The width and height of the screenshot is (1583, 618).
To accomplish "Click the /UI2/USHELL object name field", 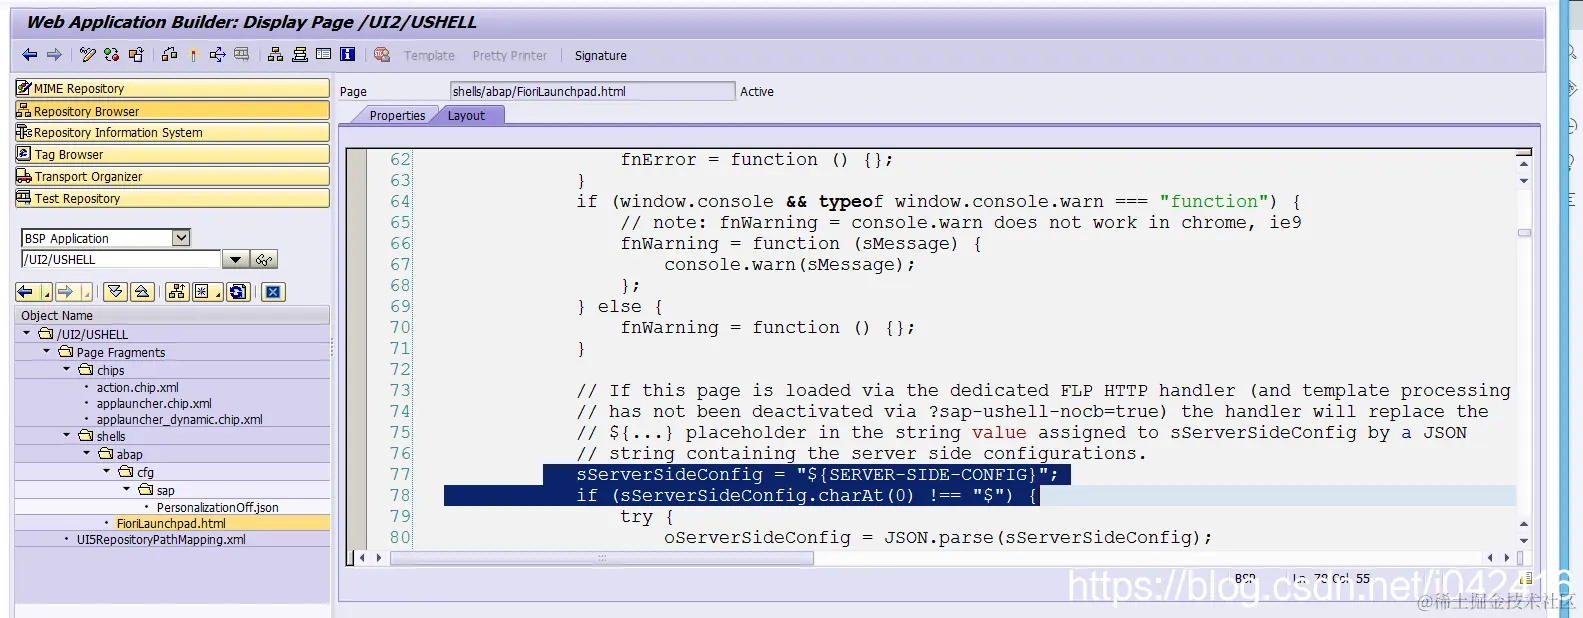I will click(120, 260).
